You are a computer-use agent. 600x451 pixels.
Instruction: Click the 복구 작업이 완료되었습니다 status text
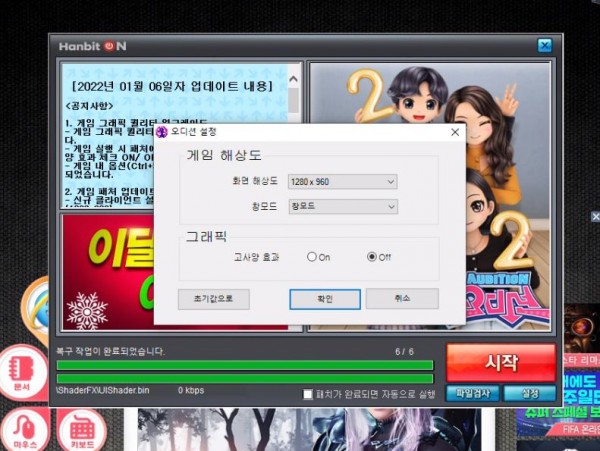[x=111, y=351]
